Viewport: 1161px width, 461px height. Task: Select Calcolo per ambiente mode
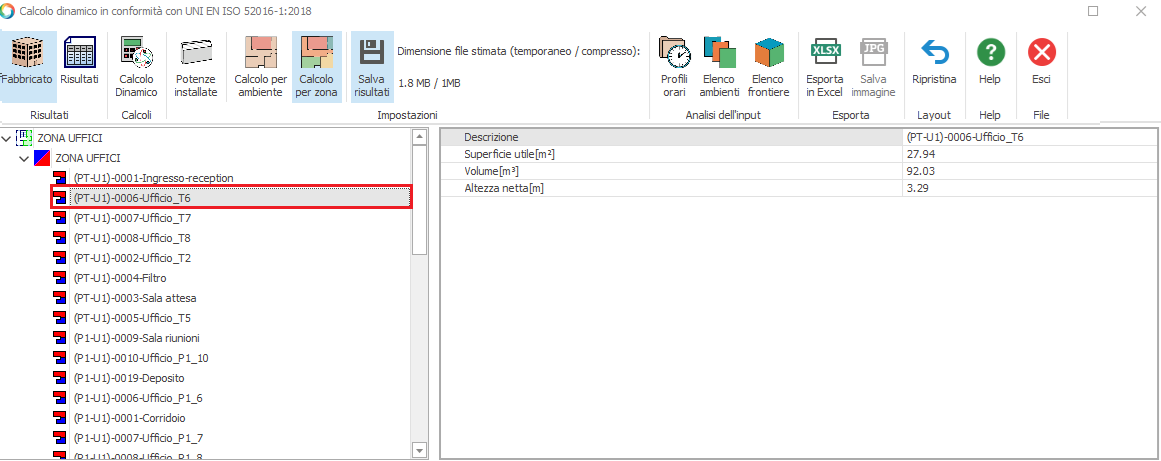(x=260, y=66)
